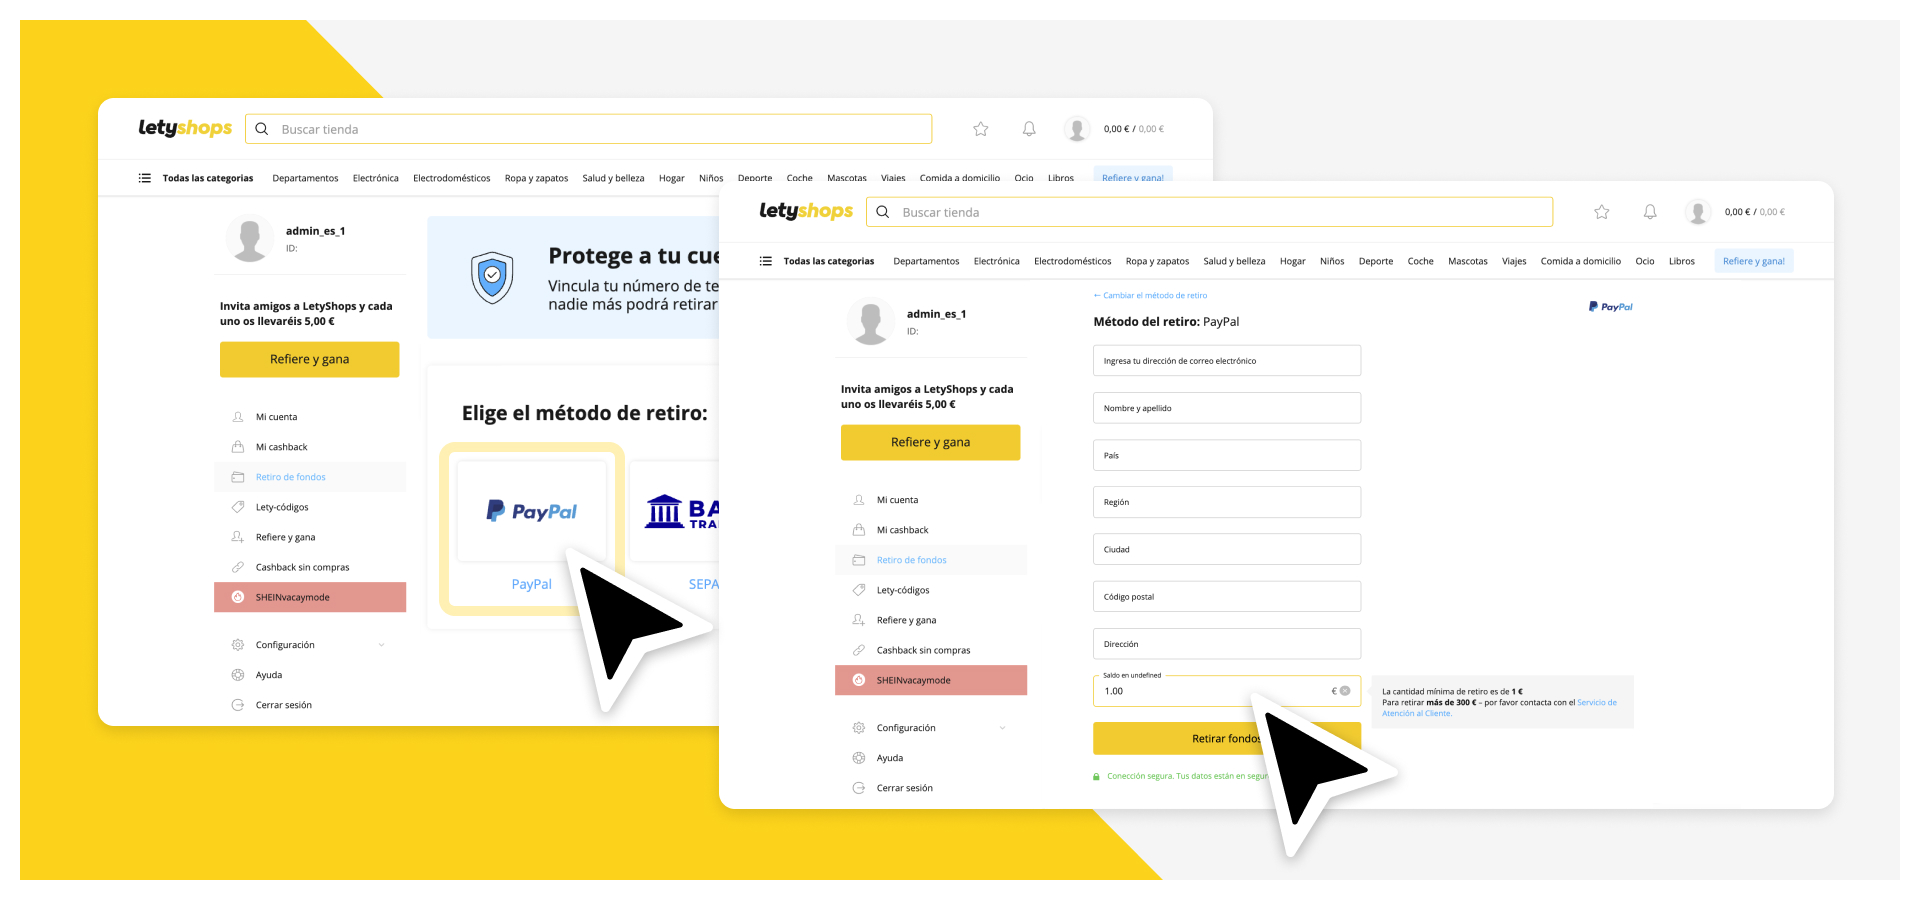This screenshot has width=1920, height=900.
Task: Click Buscar tienda search box in back window
Action: (589, 129)
